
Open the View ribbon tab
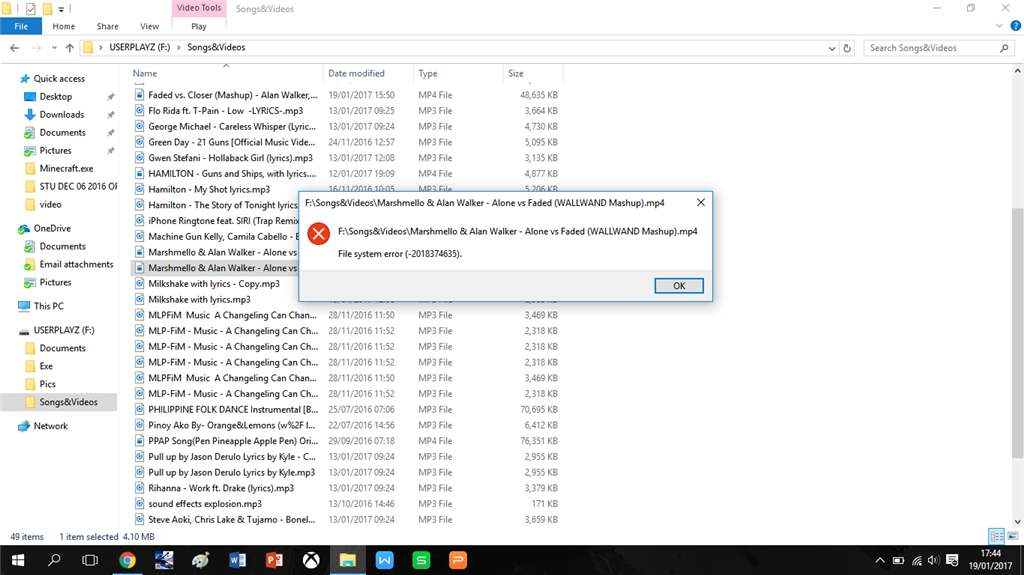tap(149, 26)
